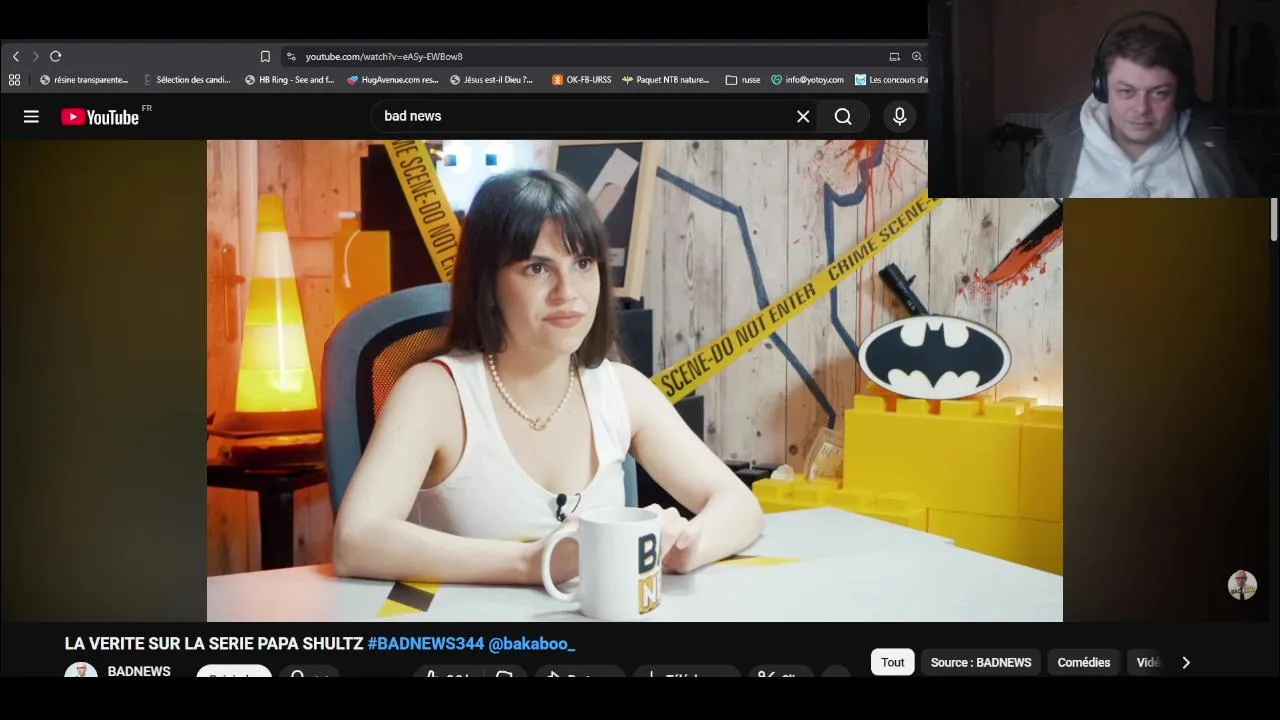Click the zoom magnifier icon in the address bar

point(916,56)
